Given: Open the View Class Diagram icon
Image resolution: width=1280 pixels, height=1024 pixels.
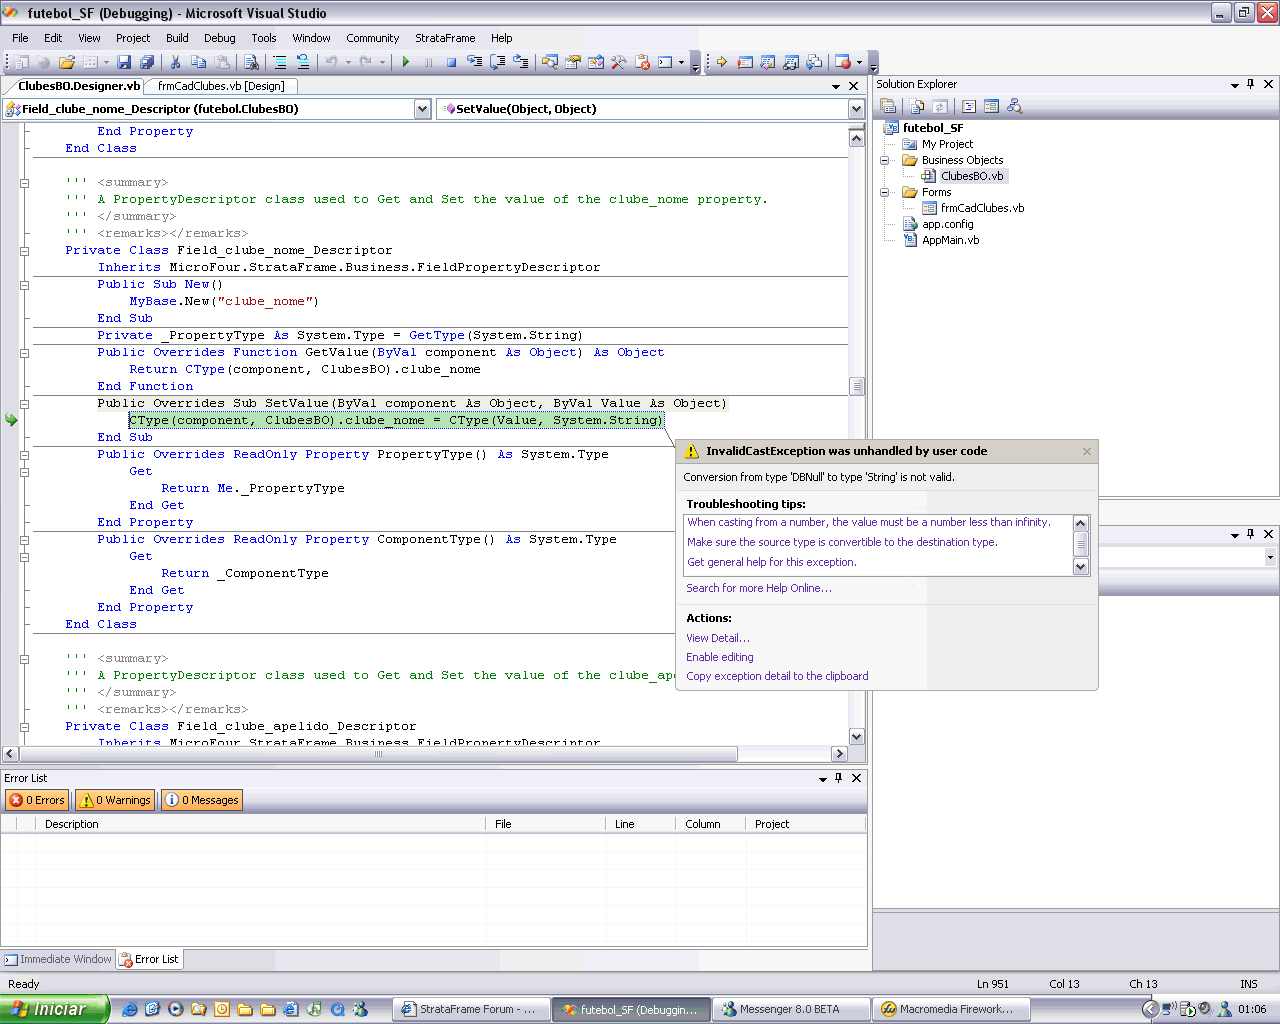Looking at the screenshot, I should (x=1015, y=106).
